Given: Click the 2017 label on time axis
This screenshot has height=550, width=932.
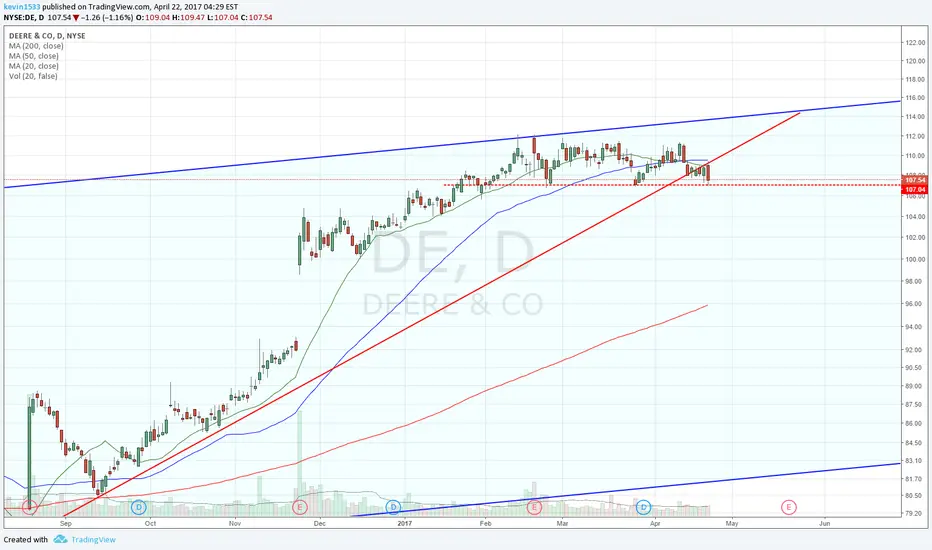Looking at the screenshot, I should (x=405, y=524).
